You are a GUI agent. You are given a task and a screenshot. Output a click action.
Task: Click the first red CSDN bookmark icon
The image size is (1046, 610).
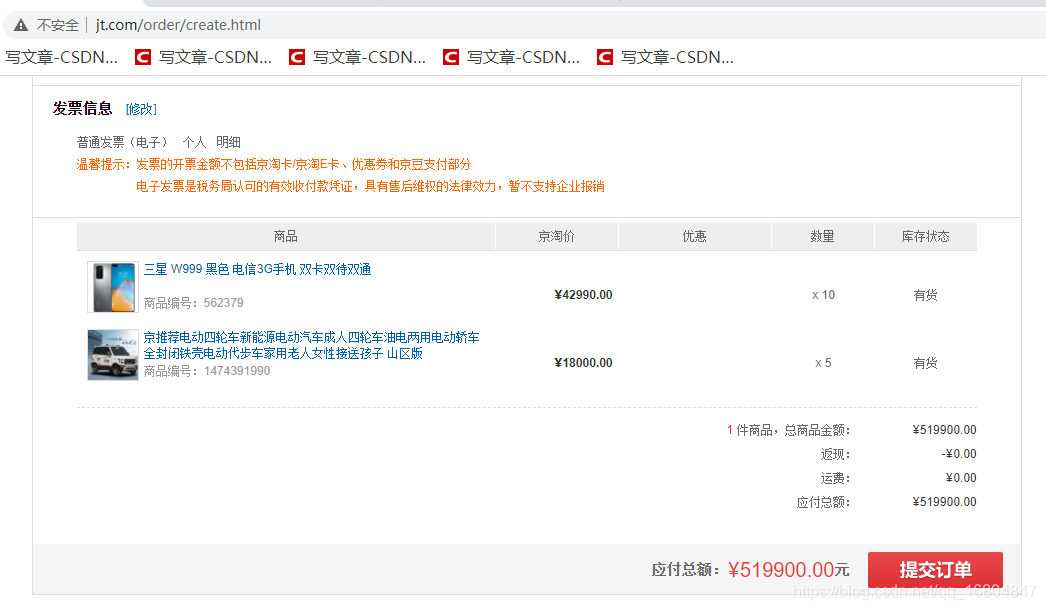(x=143, y=57)
